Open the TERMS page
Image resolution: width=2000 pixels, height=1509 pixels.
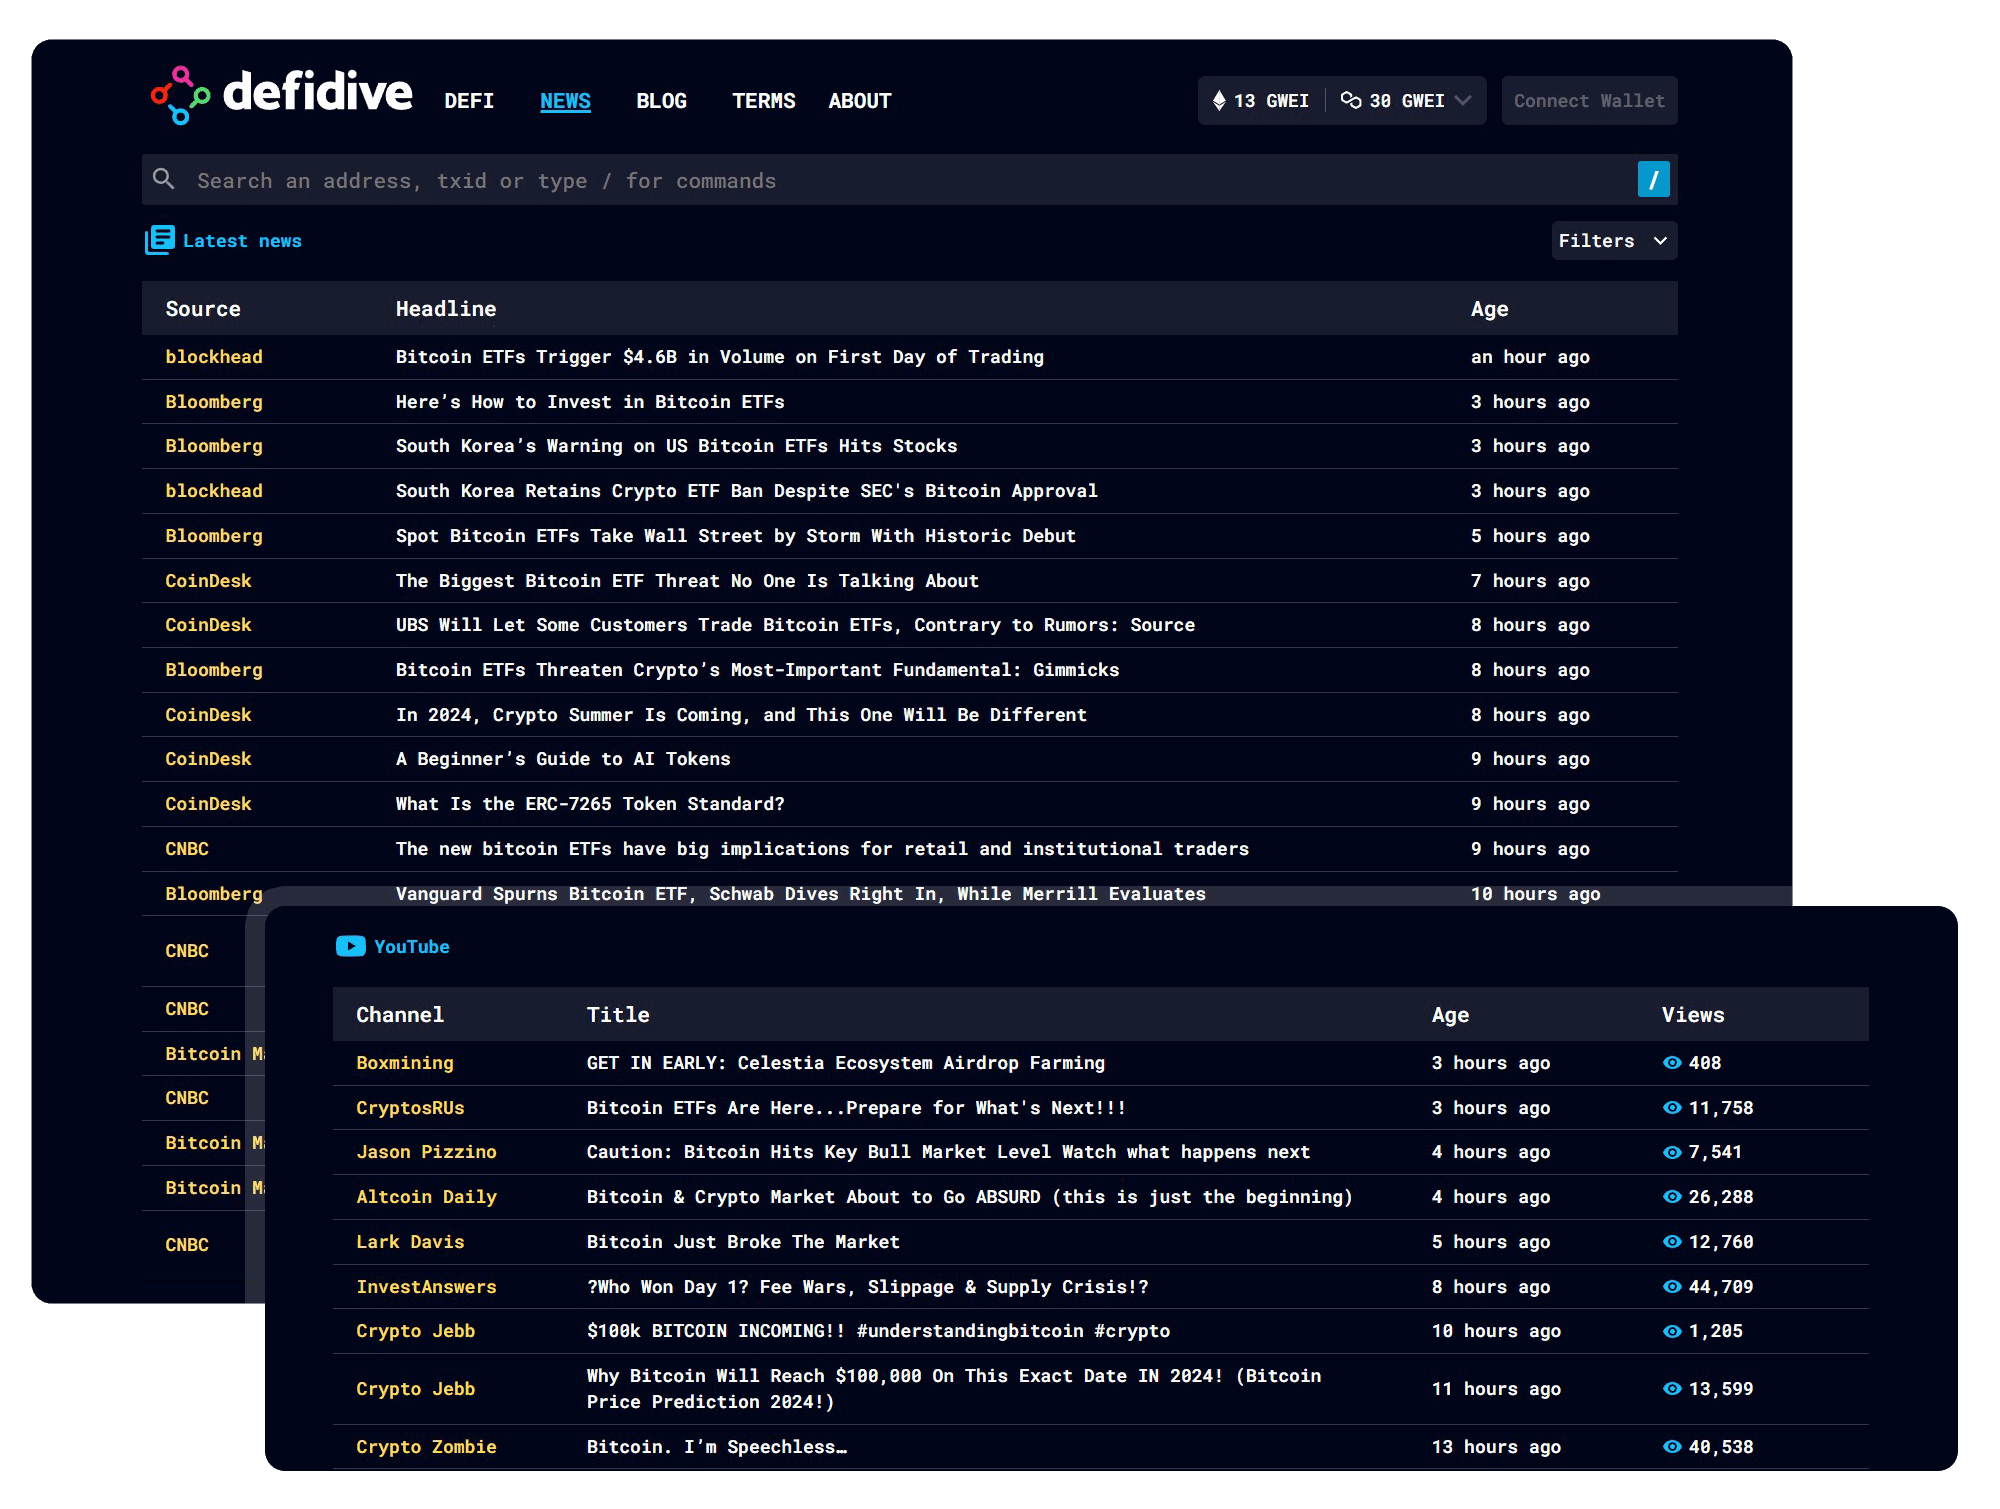point(763,101)
